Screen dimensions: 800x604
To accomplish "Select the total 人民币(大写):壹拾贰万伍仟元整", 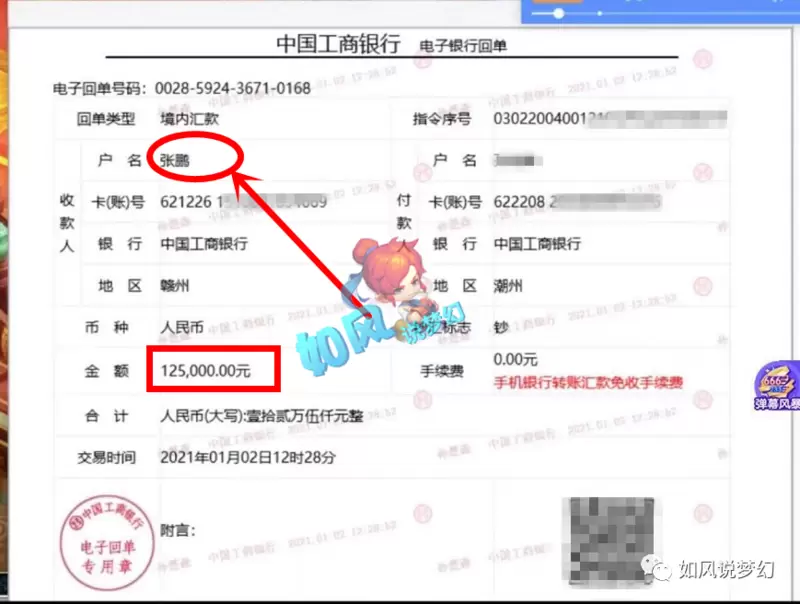I will pyautogui.click(x=262, y=416).
